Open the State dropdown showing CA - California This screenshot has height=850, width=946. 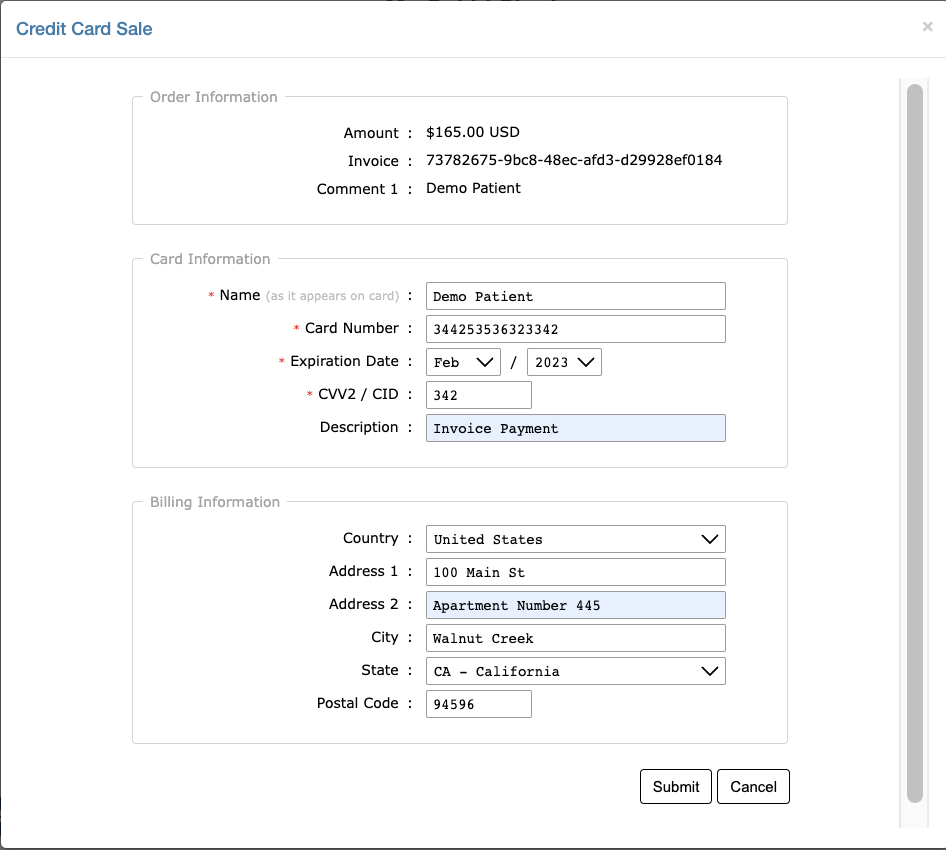[576, 671]
